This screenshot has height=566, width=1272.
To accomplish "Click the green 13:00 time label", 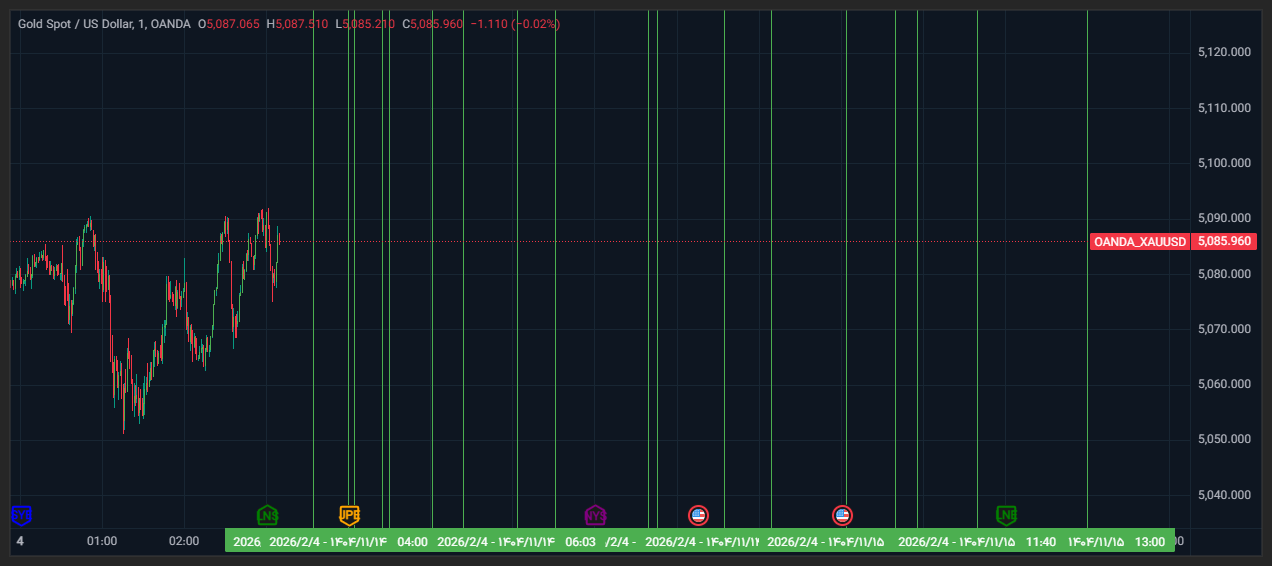I will pos(1150,542).
